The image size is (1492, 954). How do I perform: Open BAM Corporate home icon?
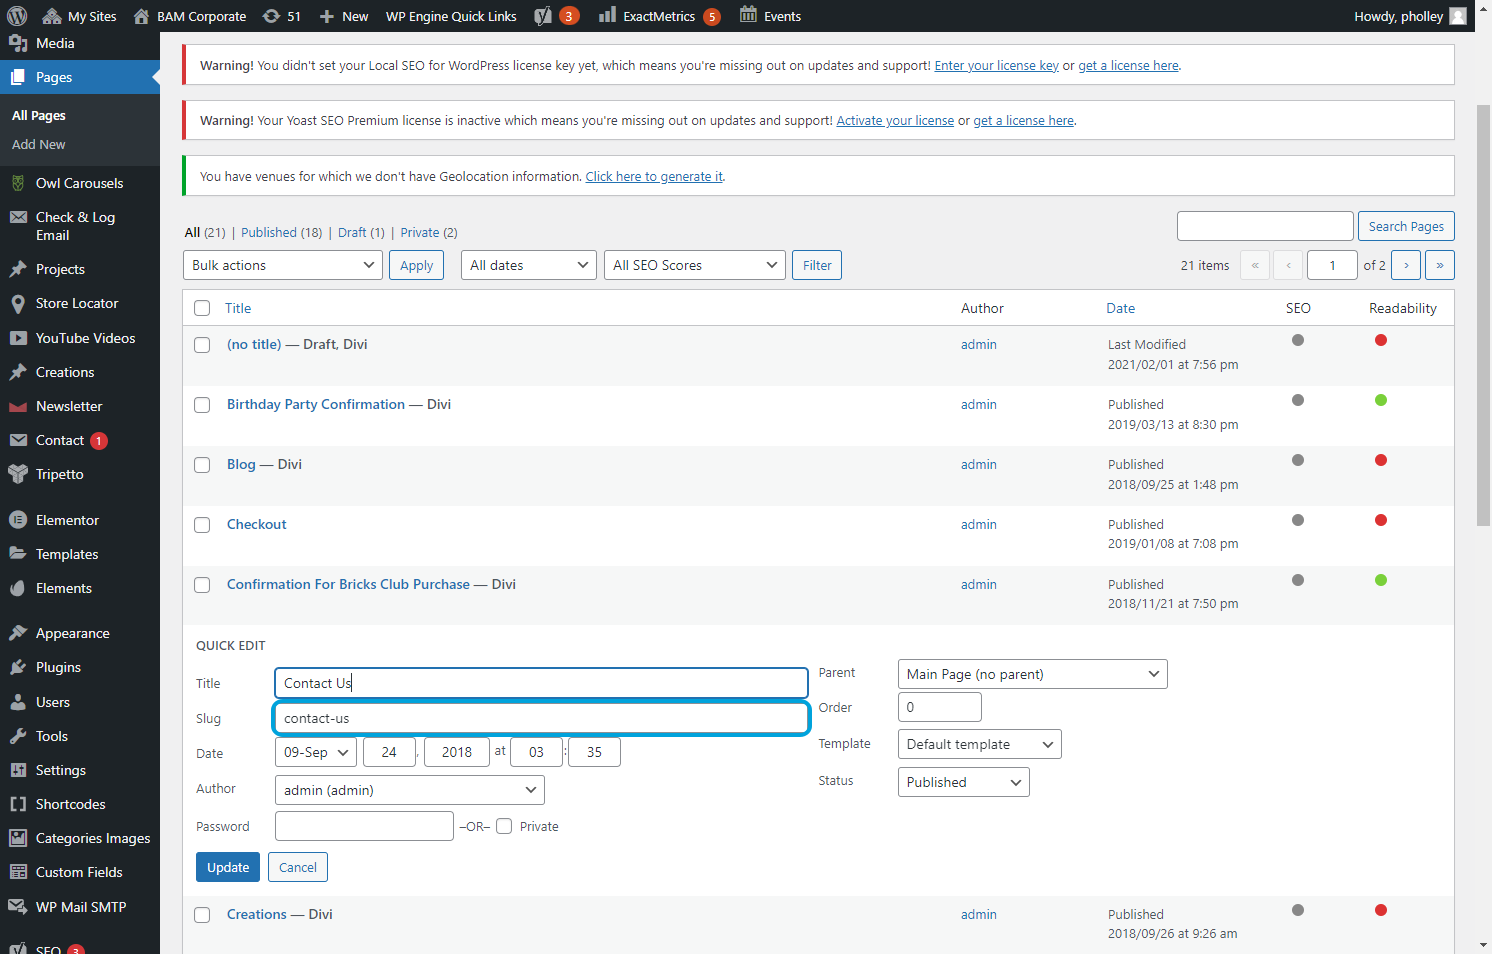pos(141,16)
